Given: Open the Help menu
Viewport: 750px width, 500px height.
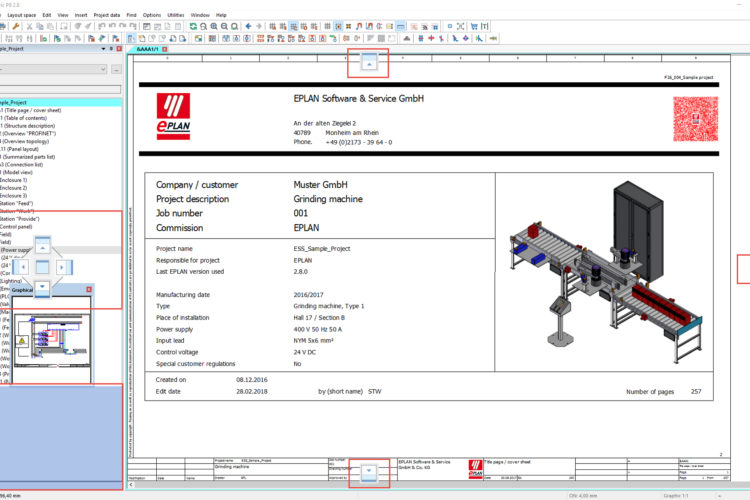Looking at the screenshot, I should coord(221,15).
